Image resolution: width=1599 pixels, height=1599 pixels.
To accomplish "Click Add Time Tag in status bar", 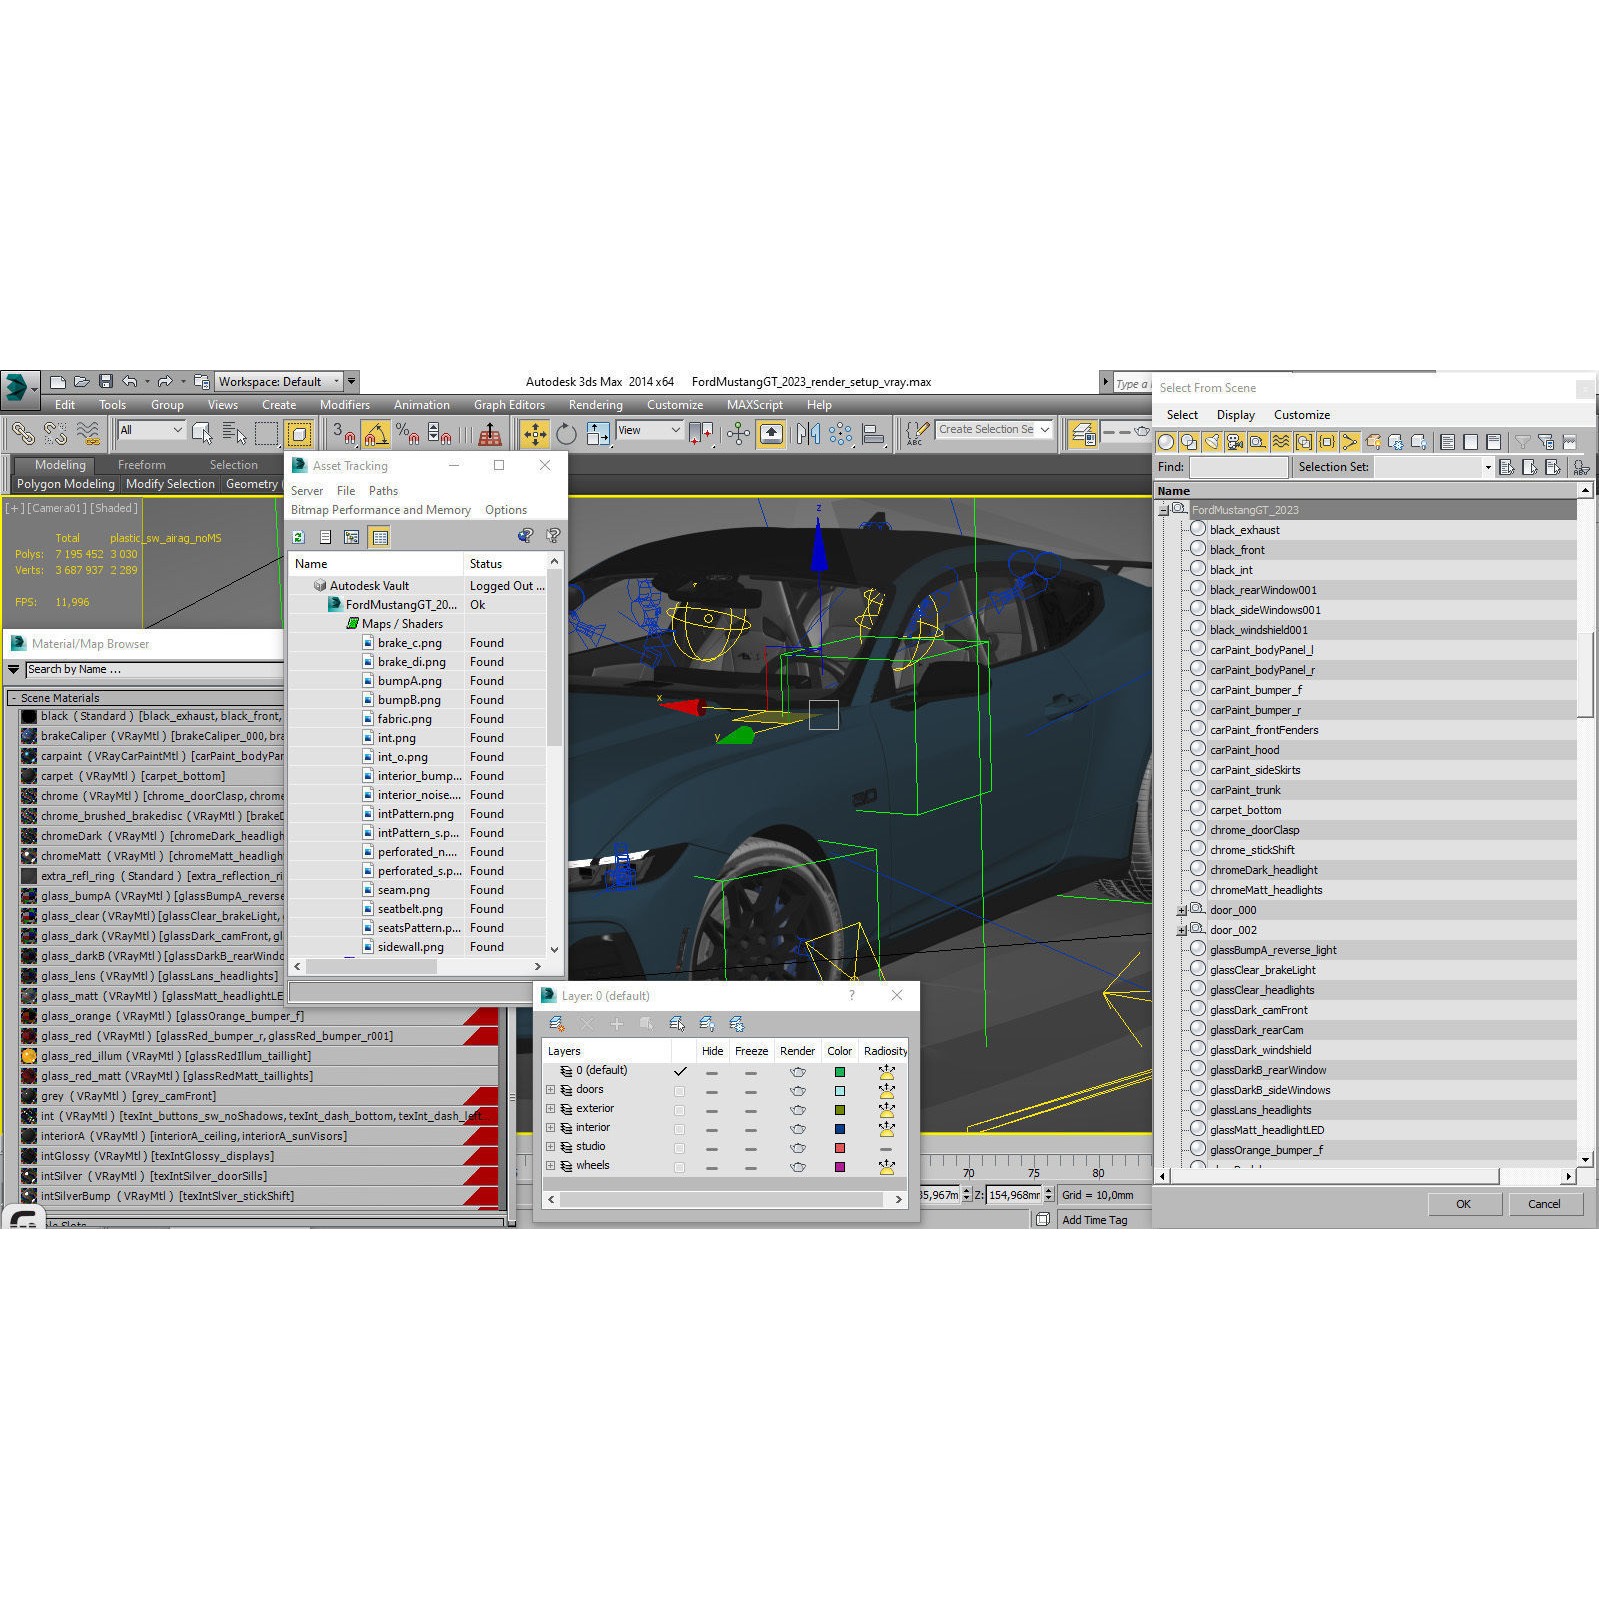I will pos(1094,1220).
